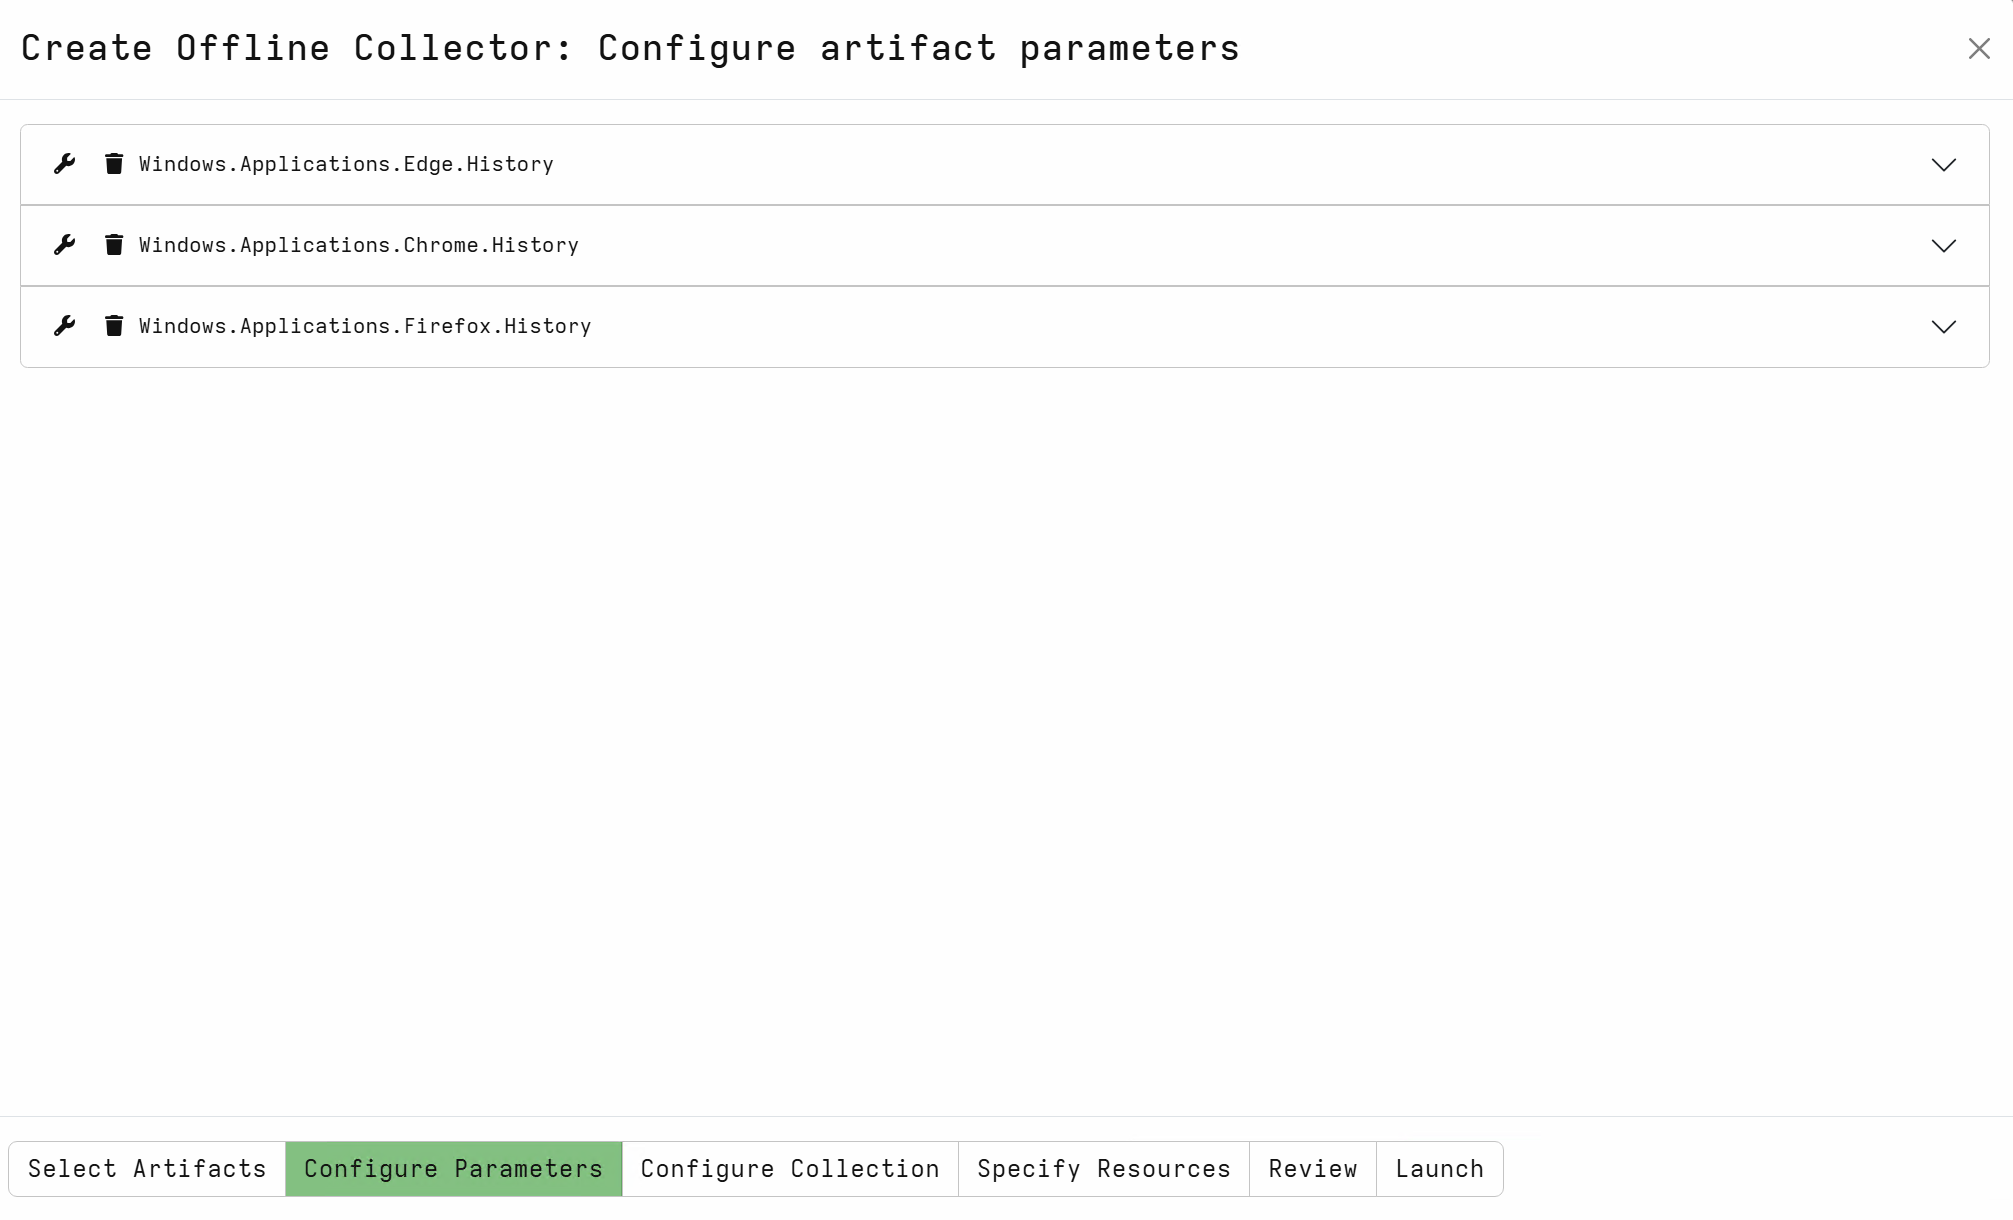Click the wrench icon for Windows.Applications.Chrome.History
The height and width of the screenshot is (1220, 2013).
pyautogui.click(x=65, y=245)
